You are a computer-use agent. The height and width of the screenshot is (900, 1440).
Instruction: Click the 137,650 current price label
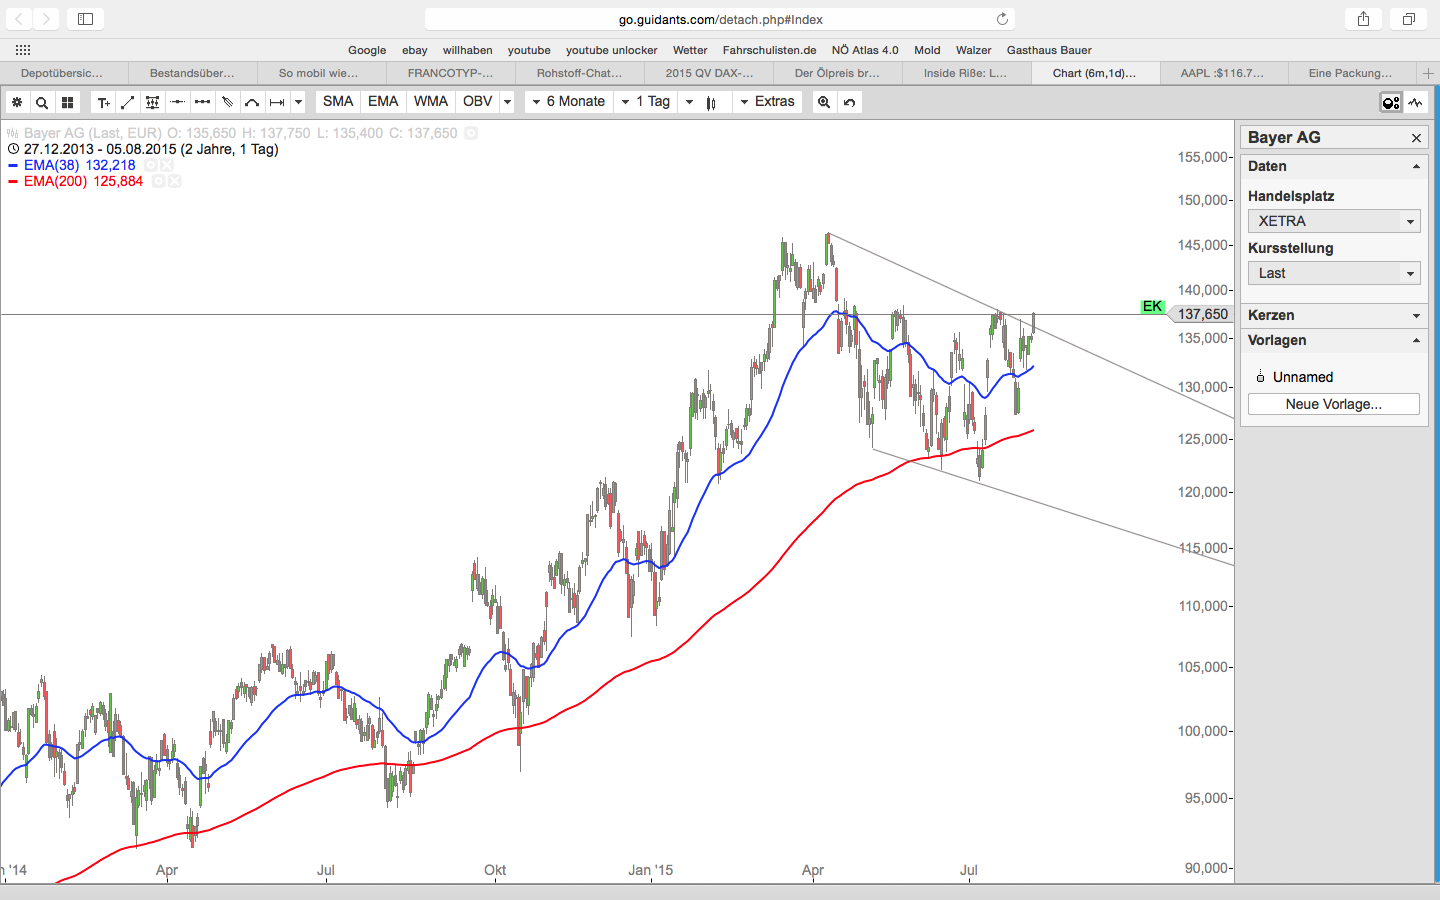coord(1202,314)
